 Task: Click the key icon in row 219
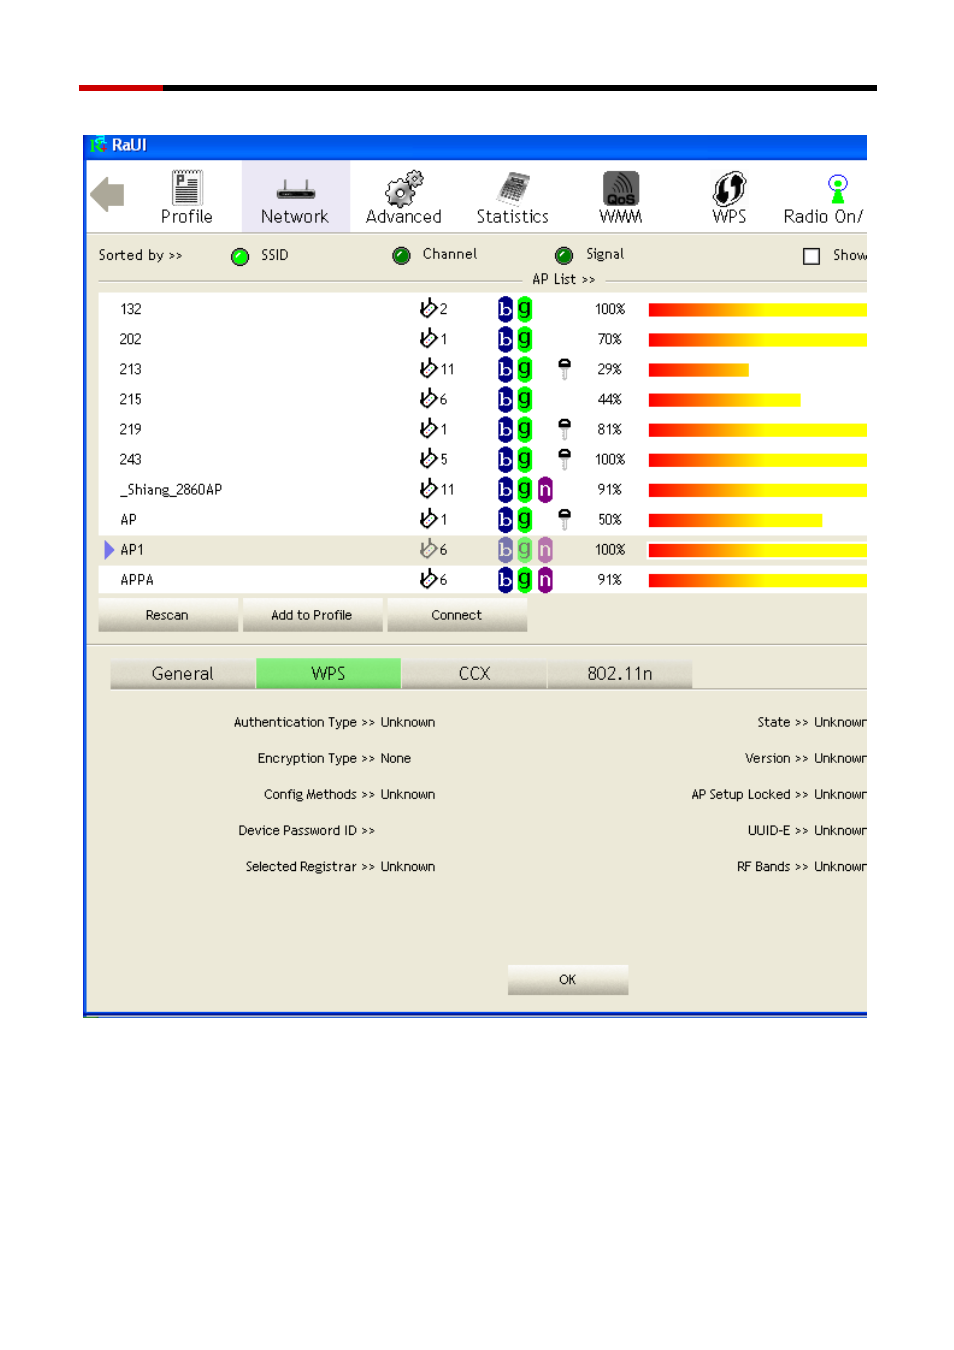[x=565, y=429]
